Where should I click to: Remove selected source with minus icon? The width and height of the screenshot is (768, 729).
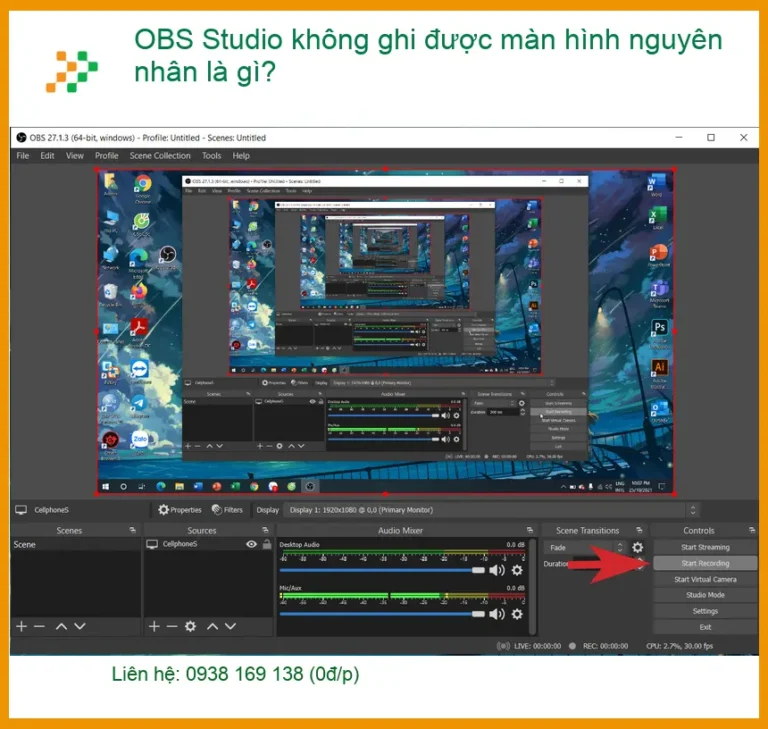point(172,626)
